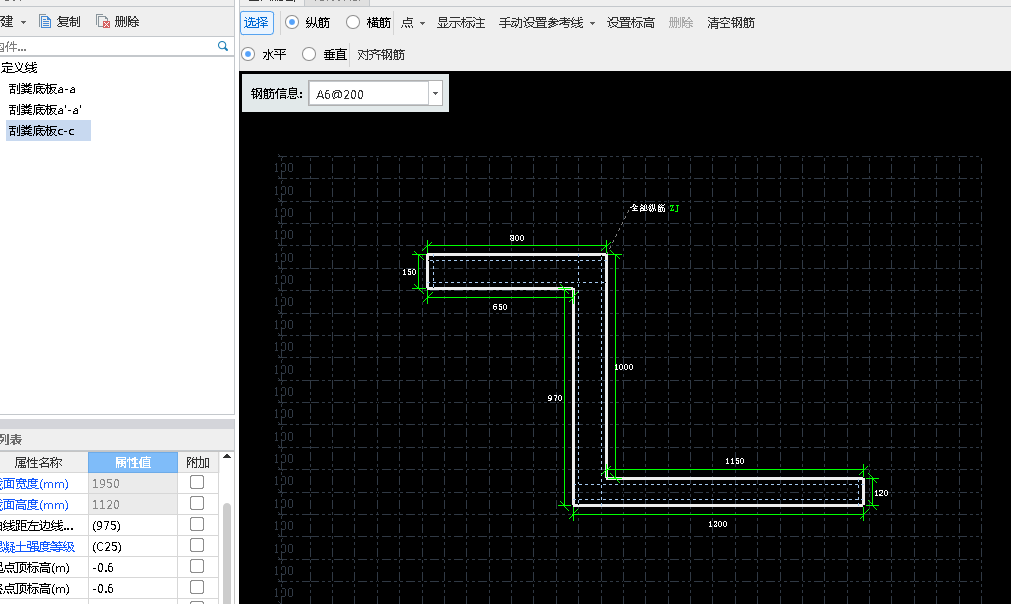This screenshot has width=1011, height=604.
Task: Click the 定义线 tree node
Action: pyautogui.click(x=19, y=68)
